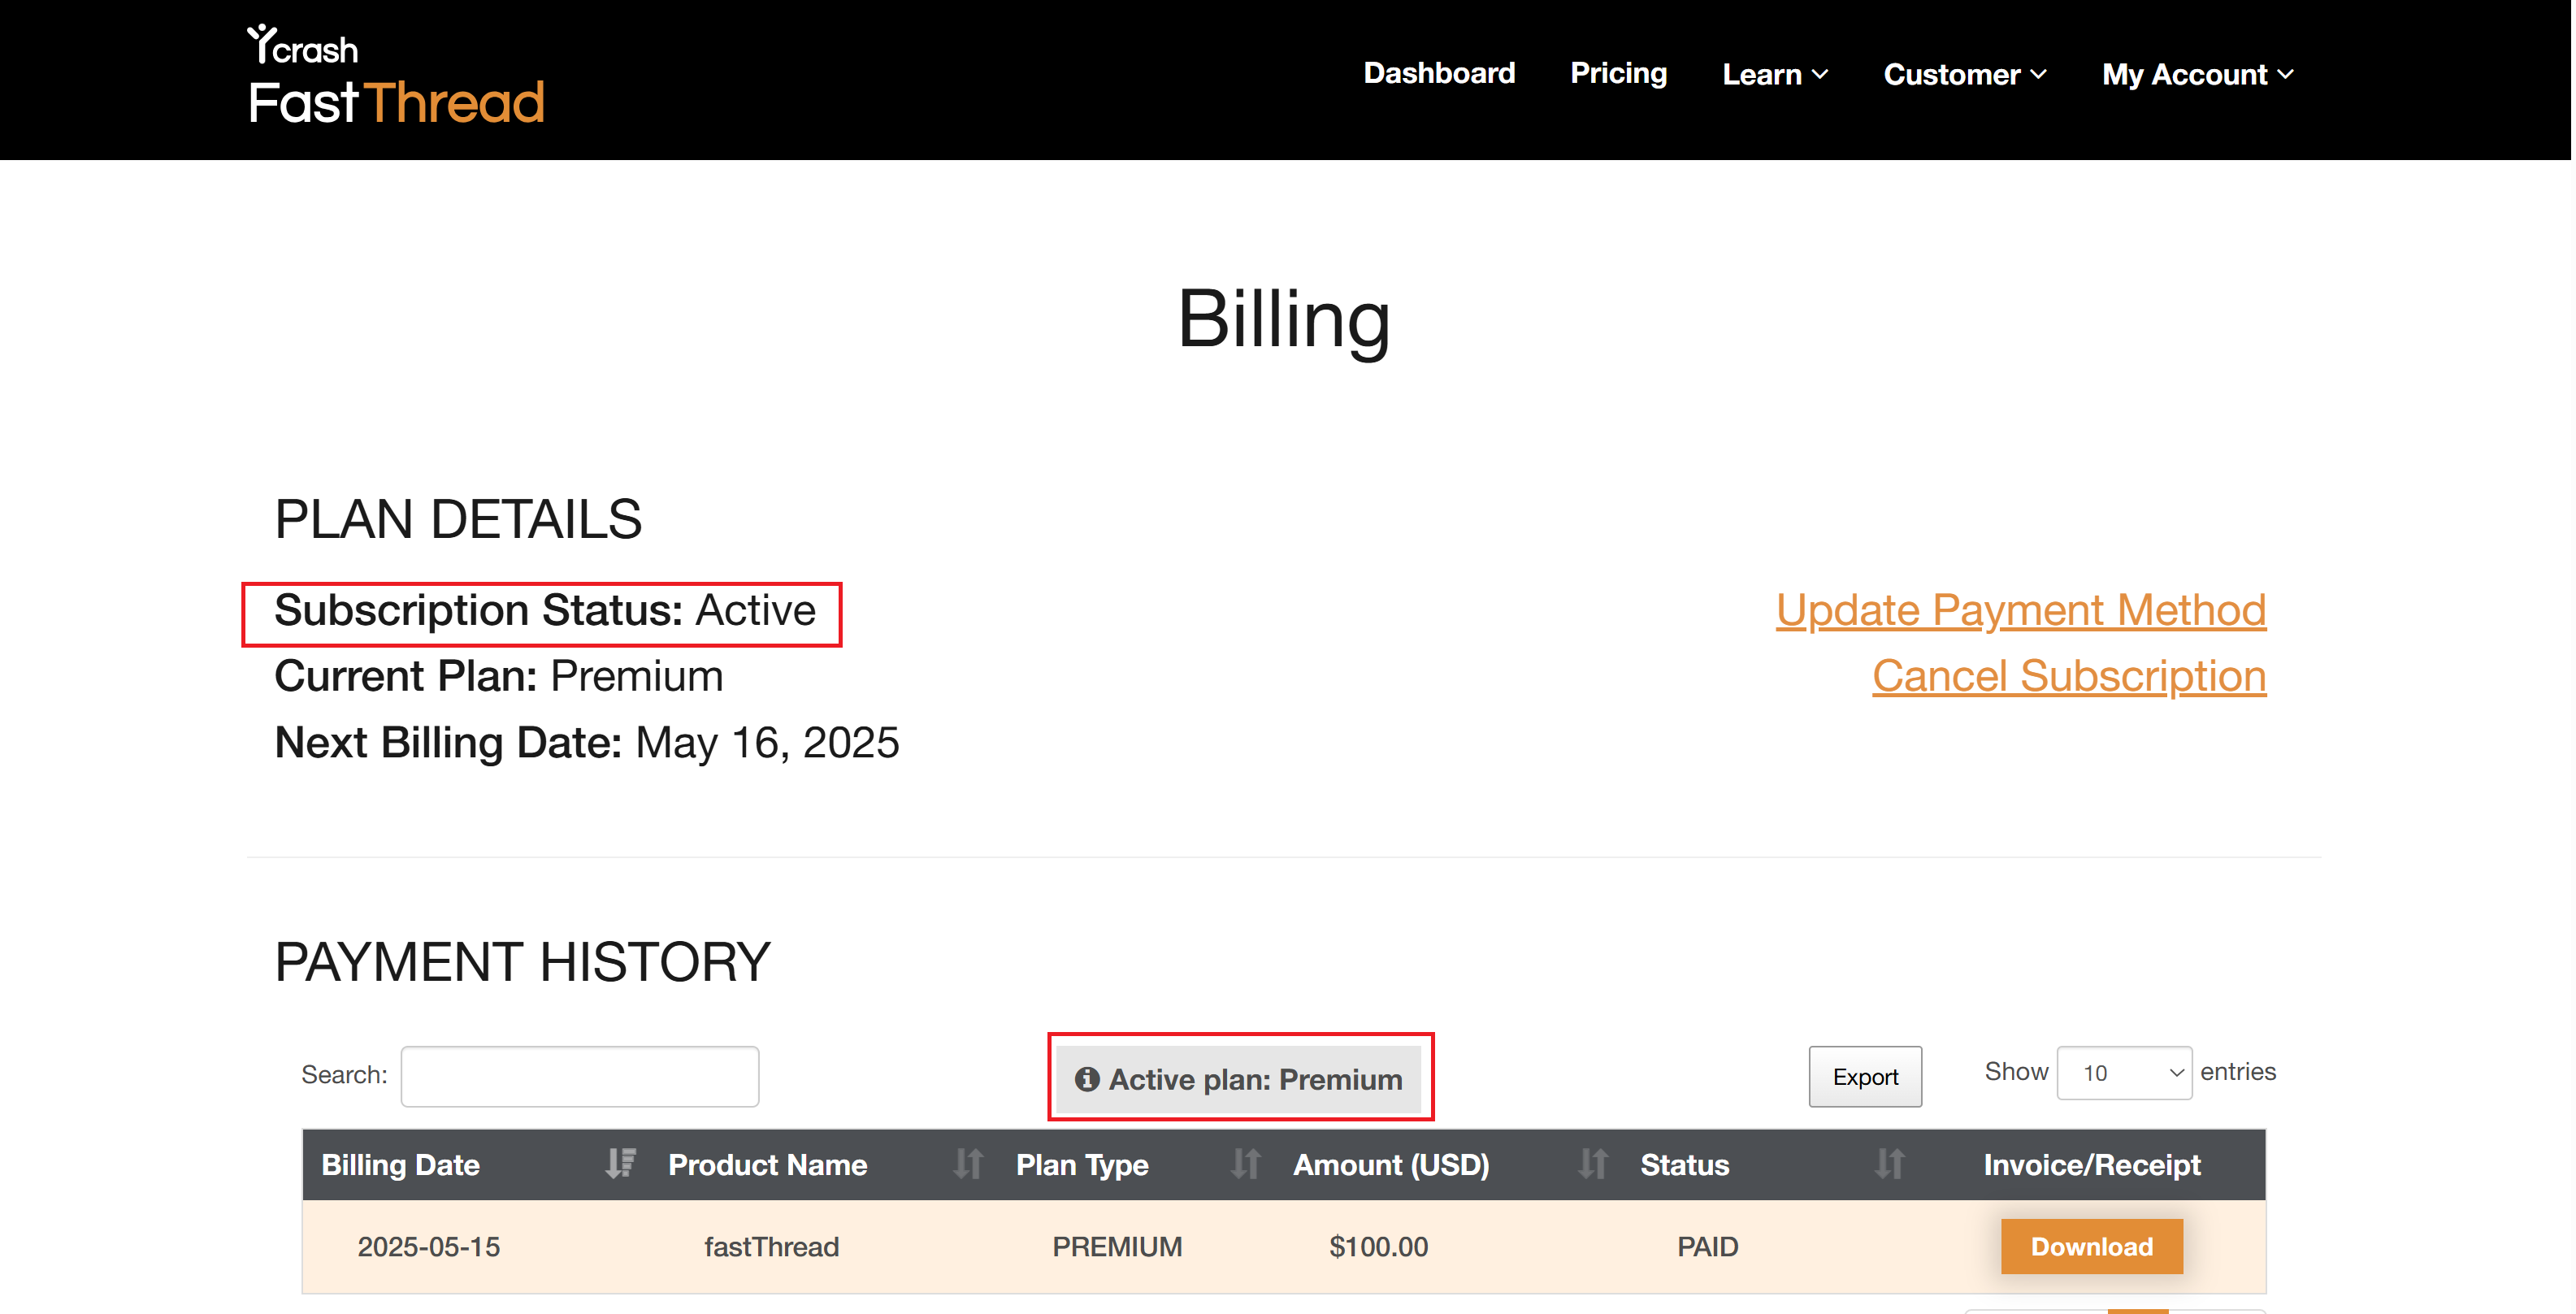
Task: Focus the payment history Search field
Action: (x=580, y=1076)
